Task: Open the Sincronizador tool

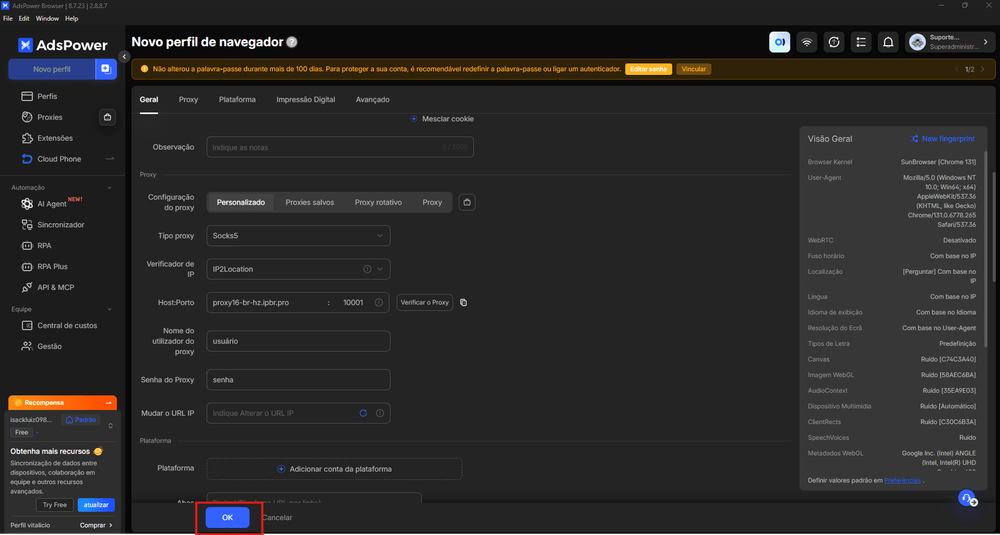Action: pos(62,225)
